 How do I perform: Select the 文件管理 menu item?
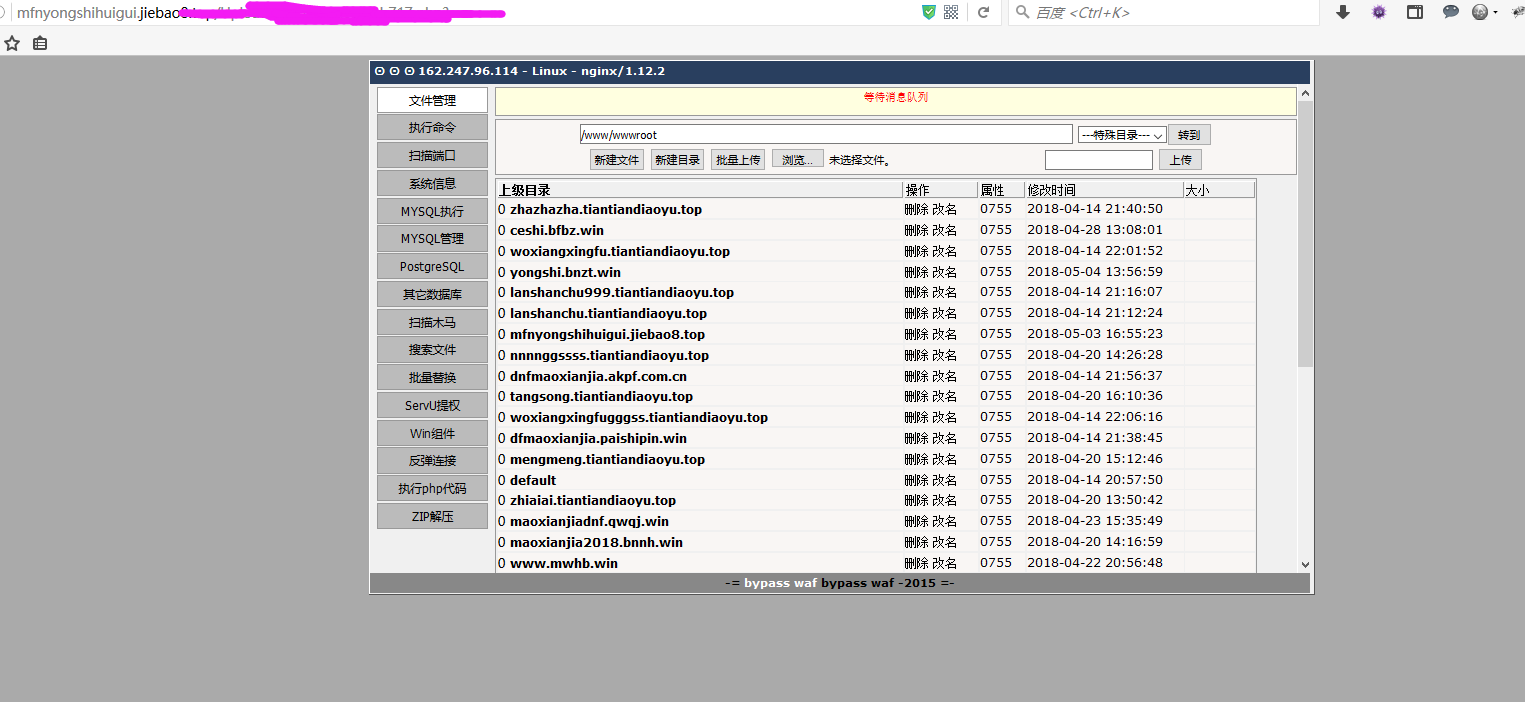coord(432,100)
